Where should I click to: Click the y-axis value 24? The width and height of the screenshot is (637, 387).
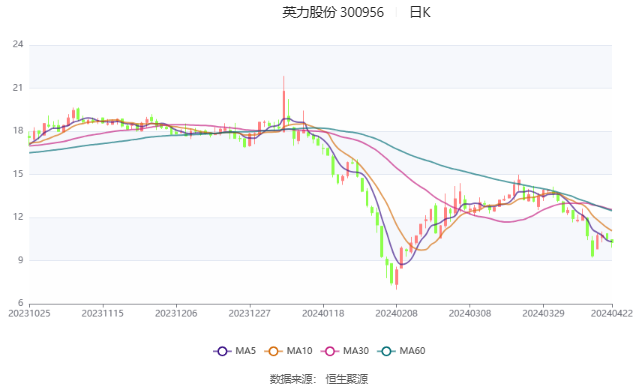tap(18, 44)
